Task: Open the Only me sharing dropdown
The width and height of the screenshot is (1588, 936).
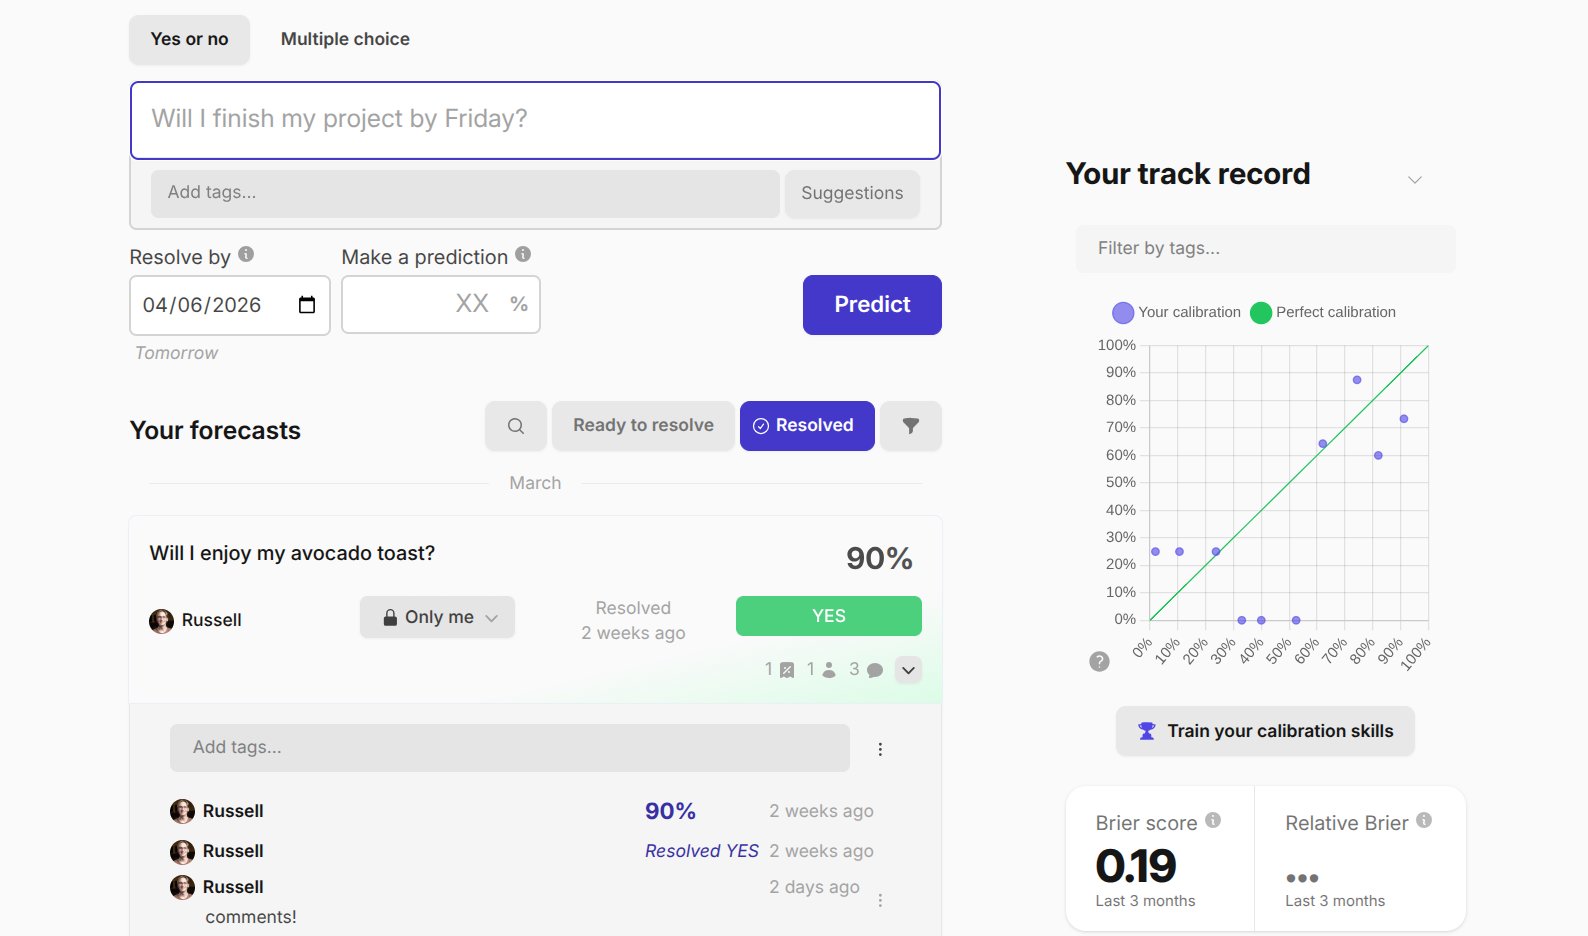Action: click(x=438, y=617)
